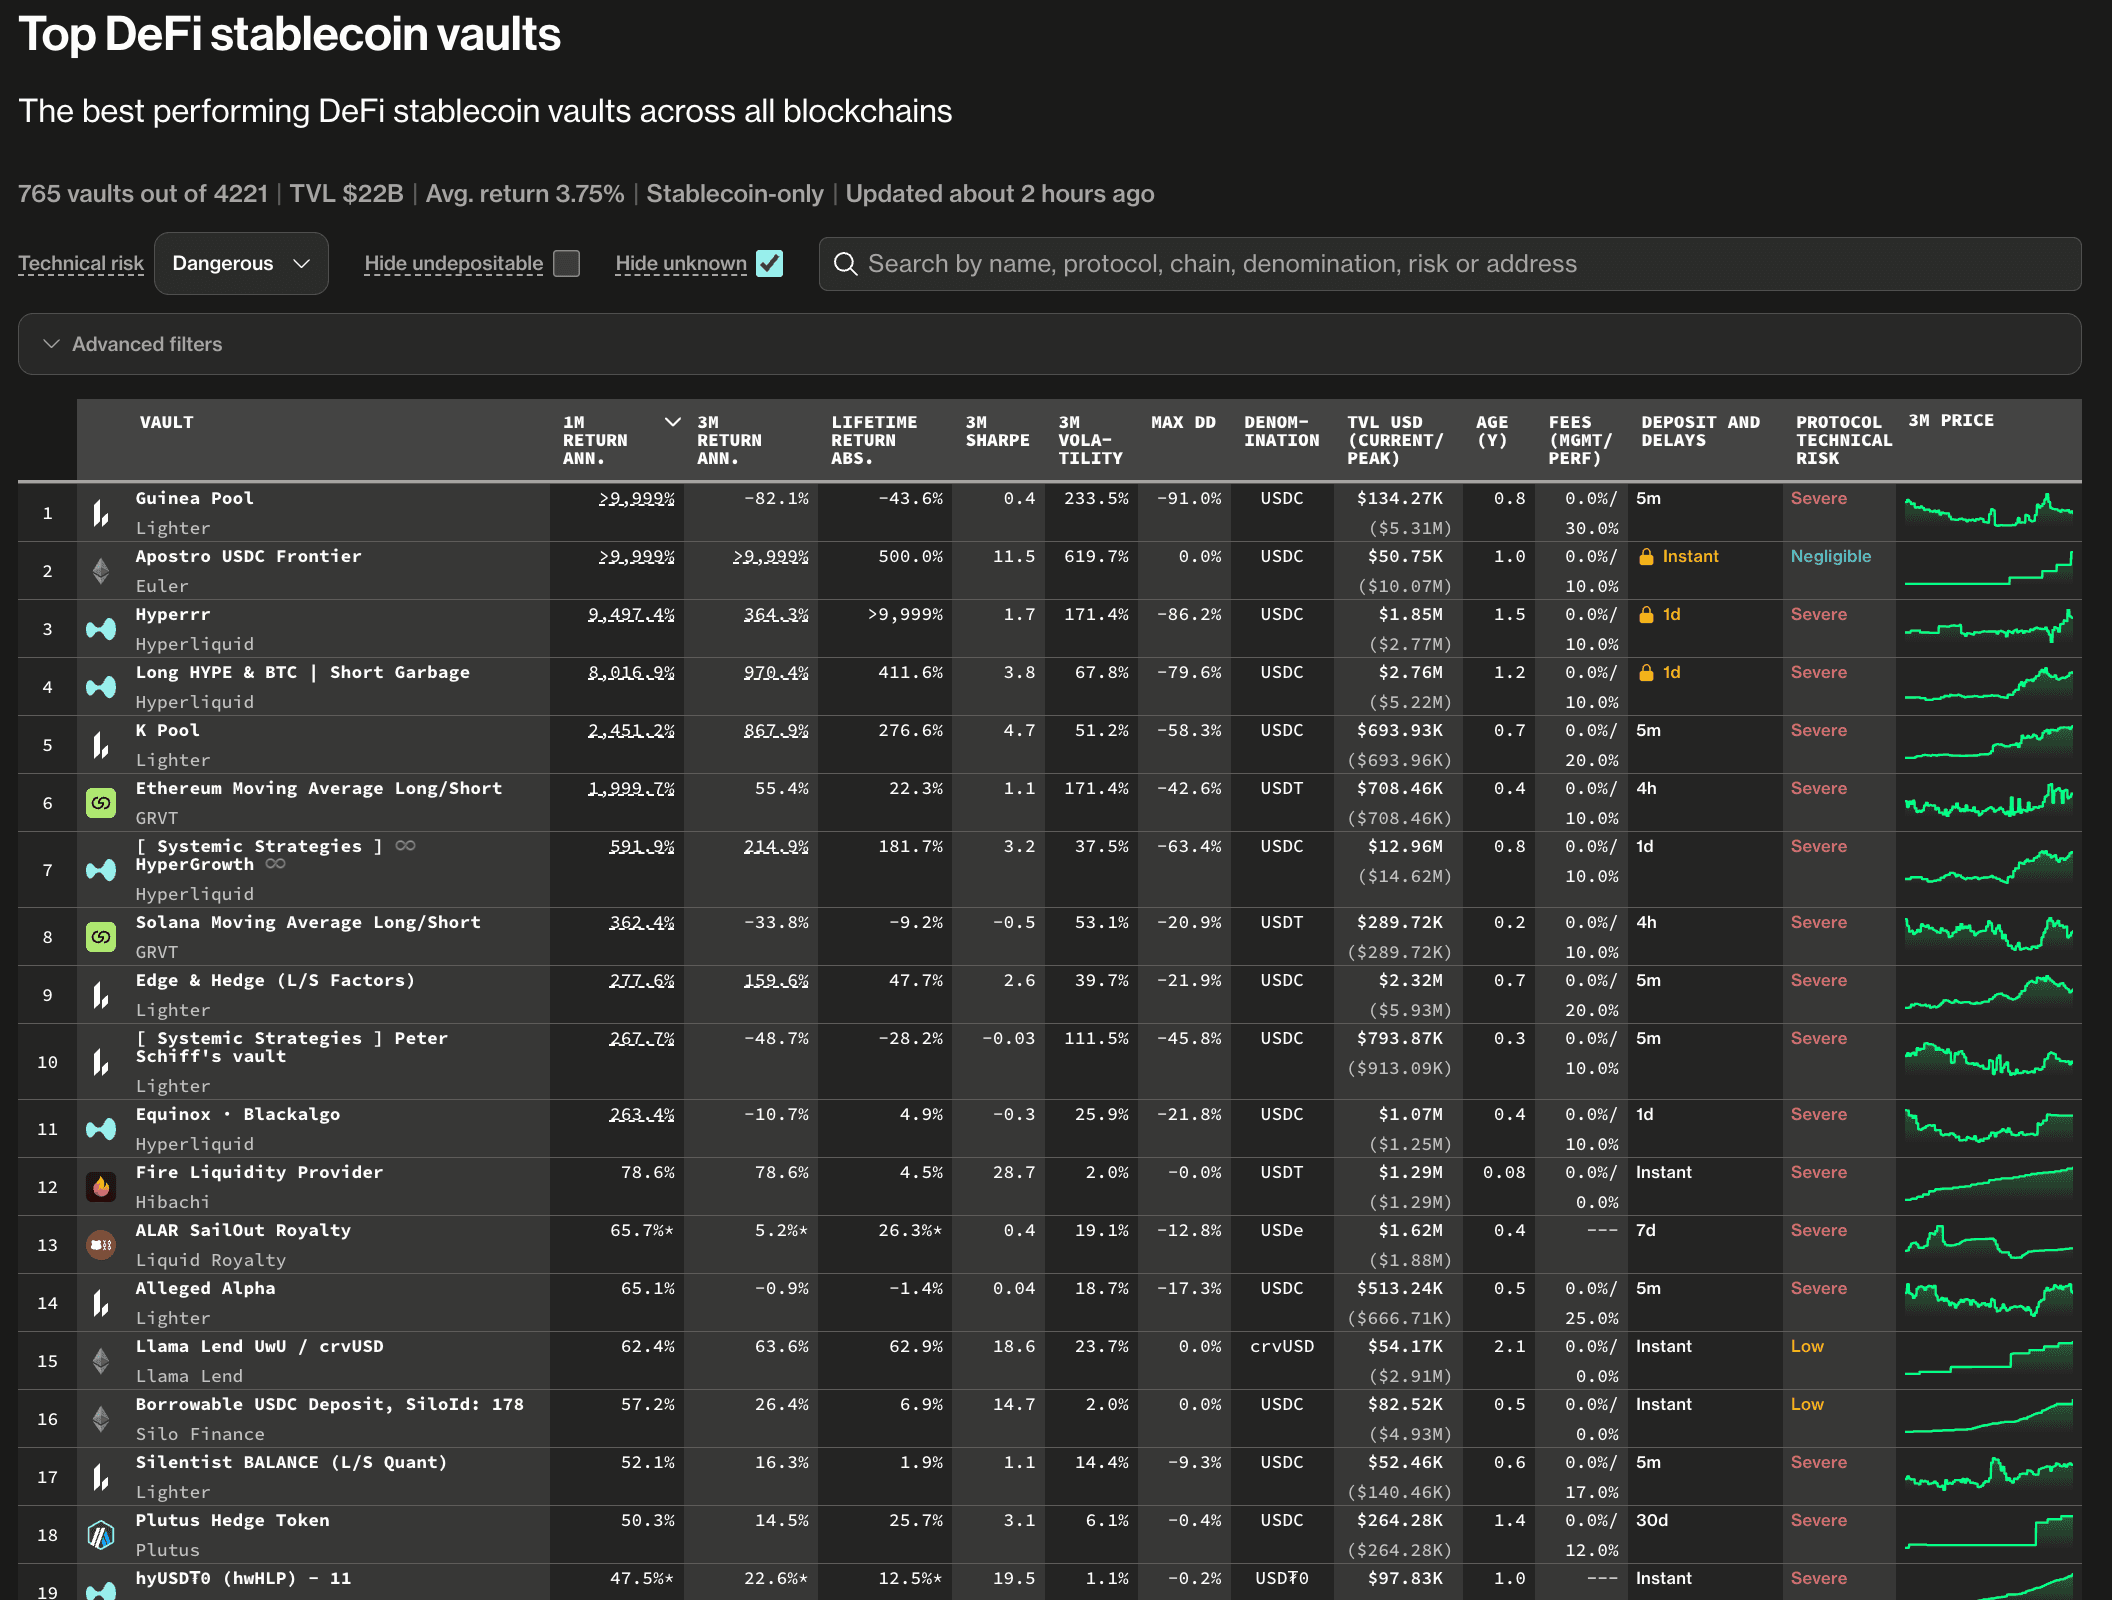Click the vault search input field
The image size is (2112, 1600).
point(1450,264)
